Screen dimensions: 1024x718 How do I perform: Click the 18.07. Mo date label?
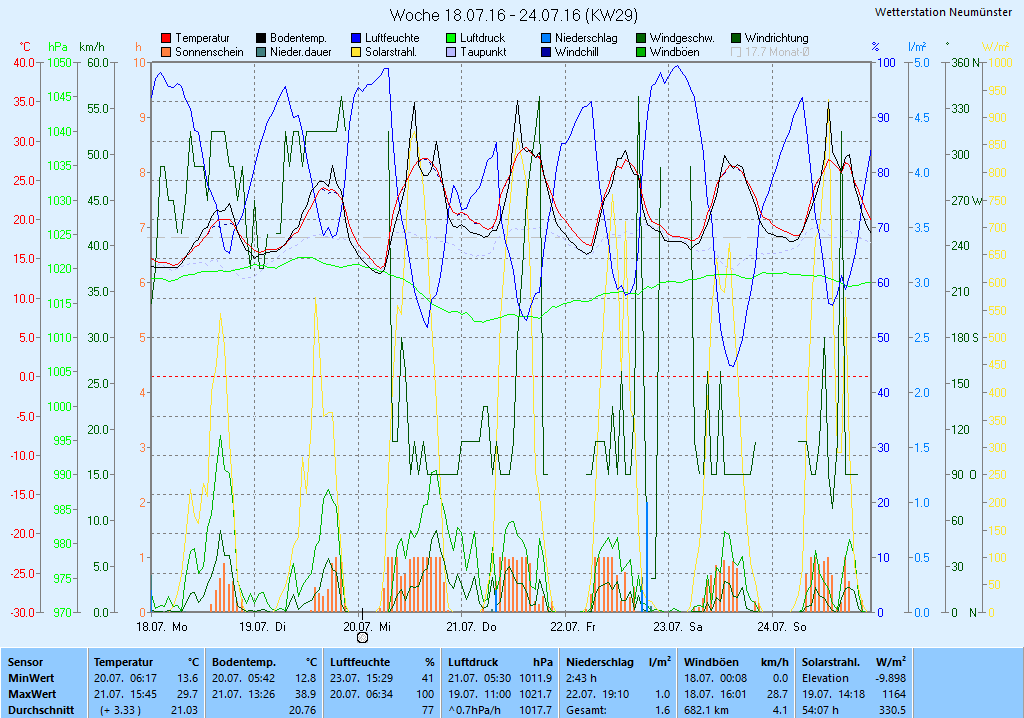(161, 627)
